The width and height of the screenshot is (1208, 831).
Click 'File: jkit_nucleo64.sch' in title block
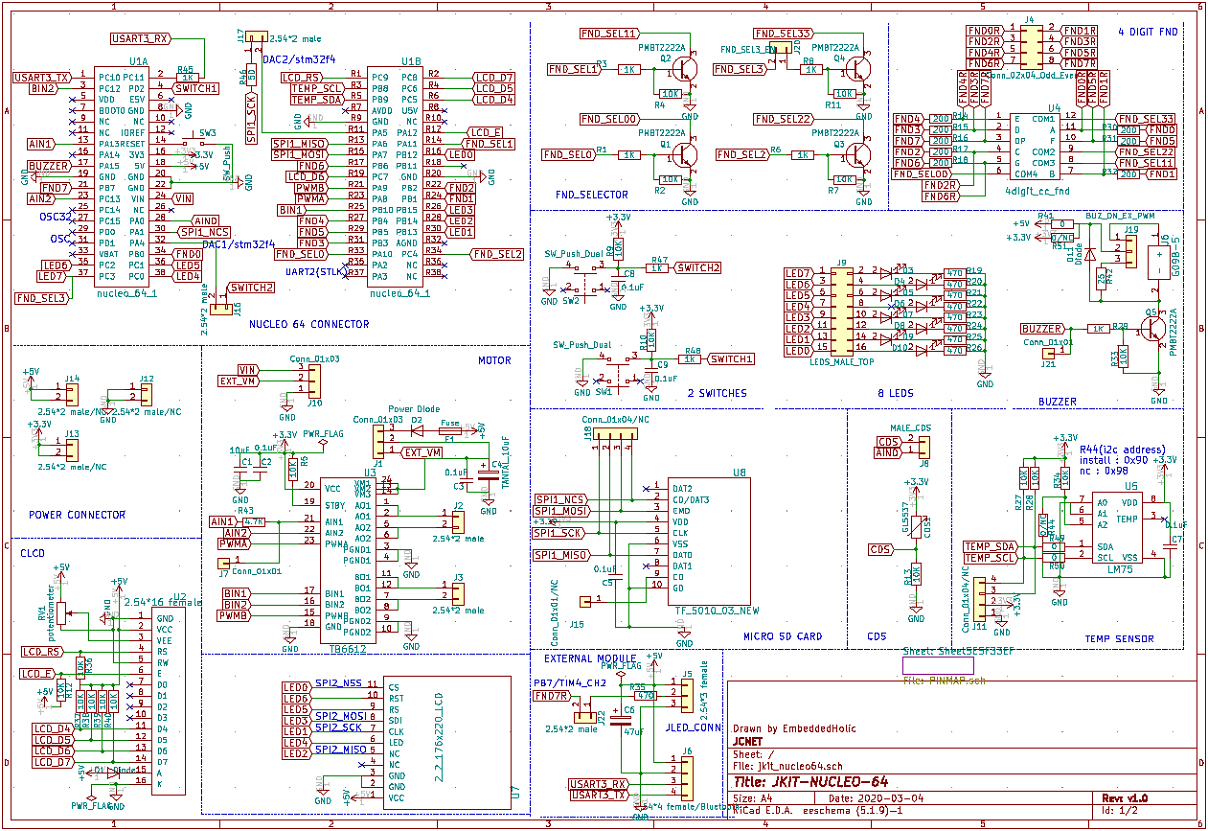coord(790,766)
